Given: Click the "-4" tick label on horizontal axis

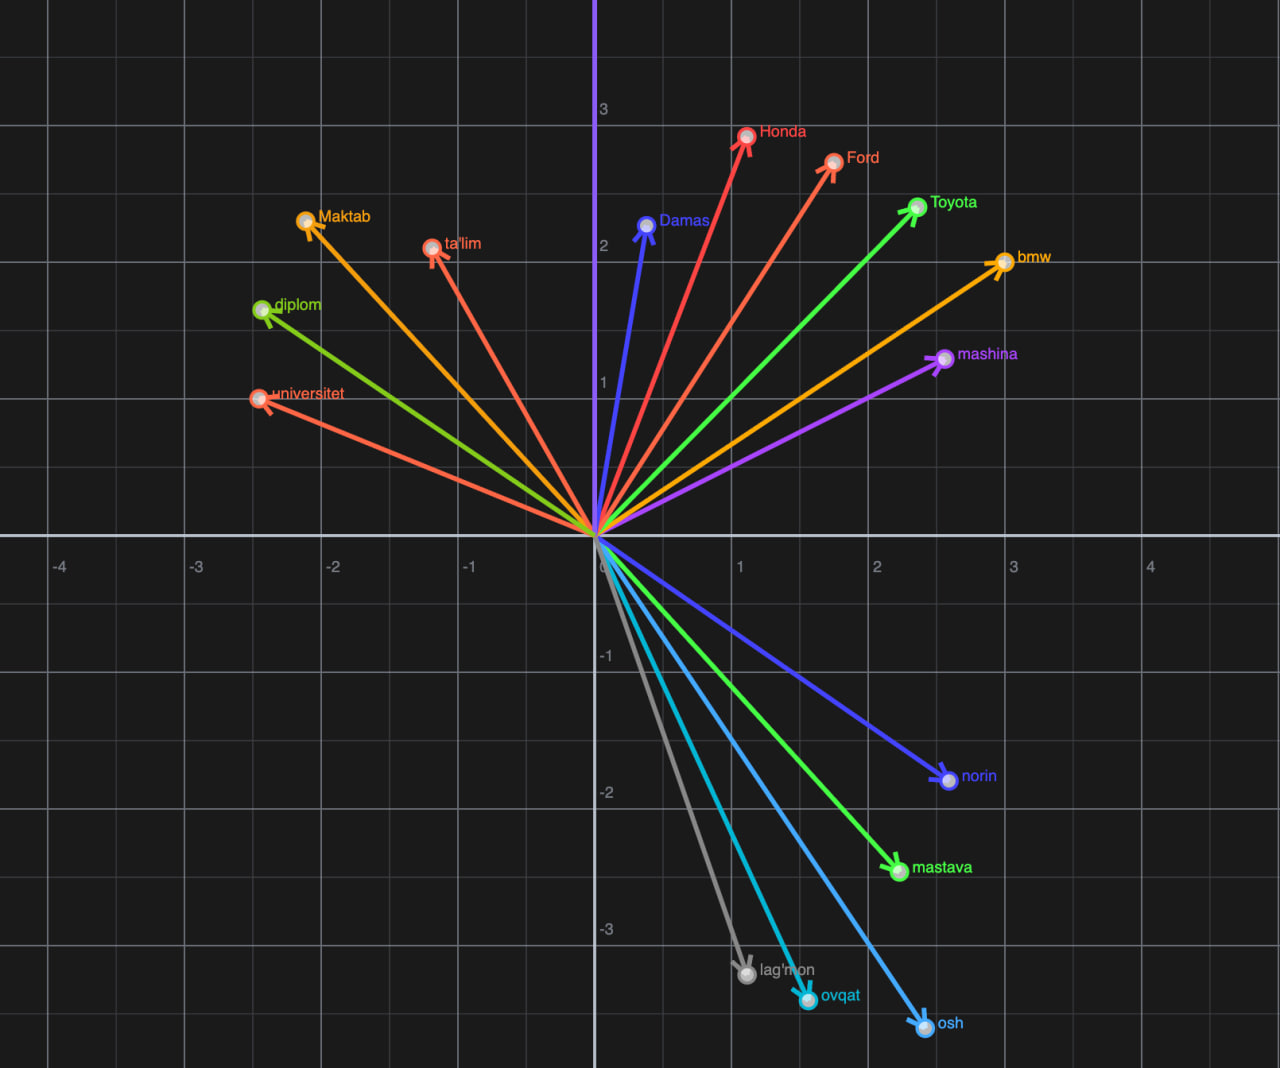Looking at the screenshot, I should [x=59, y=567].
